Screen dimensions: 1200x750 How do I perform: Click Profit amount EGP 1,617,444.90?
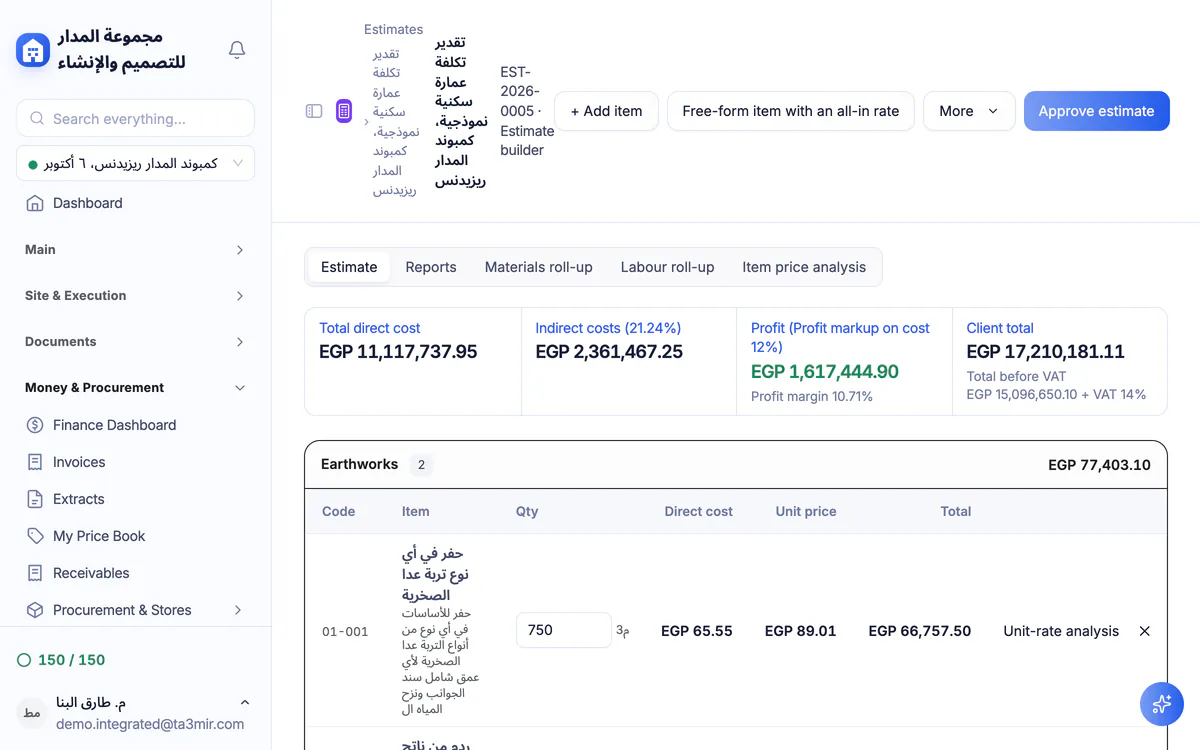[825, 372]
